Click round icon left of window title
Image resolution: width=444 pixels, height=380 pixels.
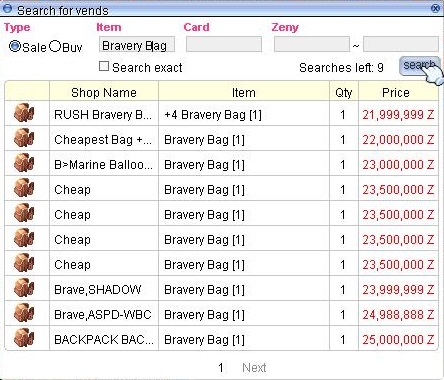[7, 8]
